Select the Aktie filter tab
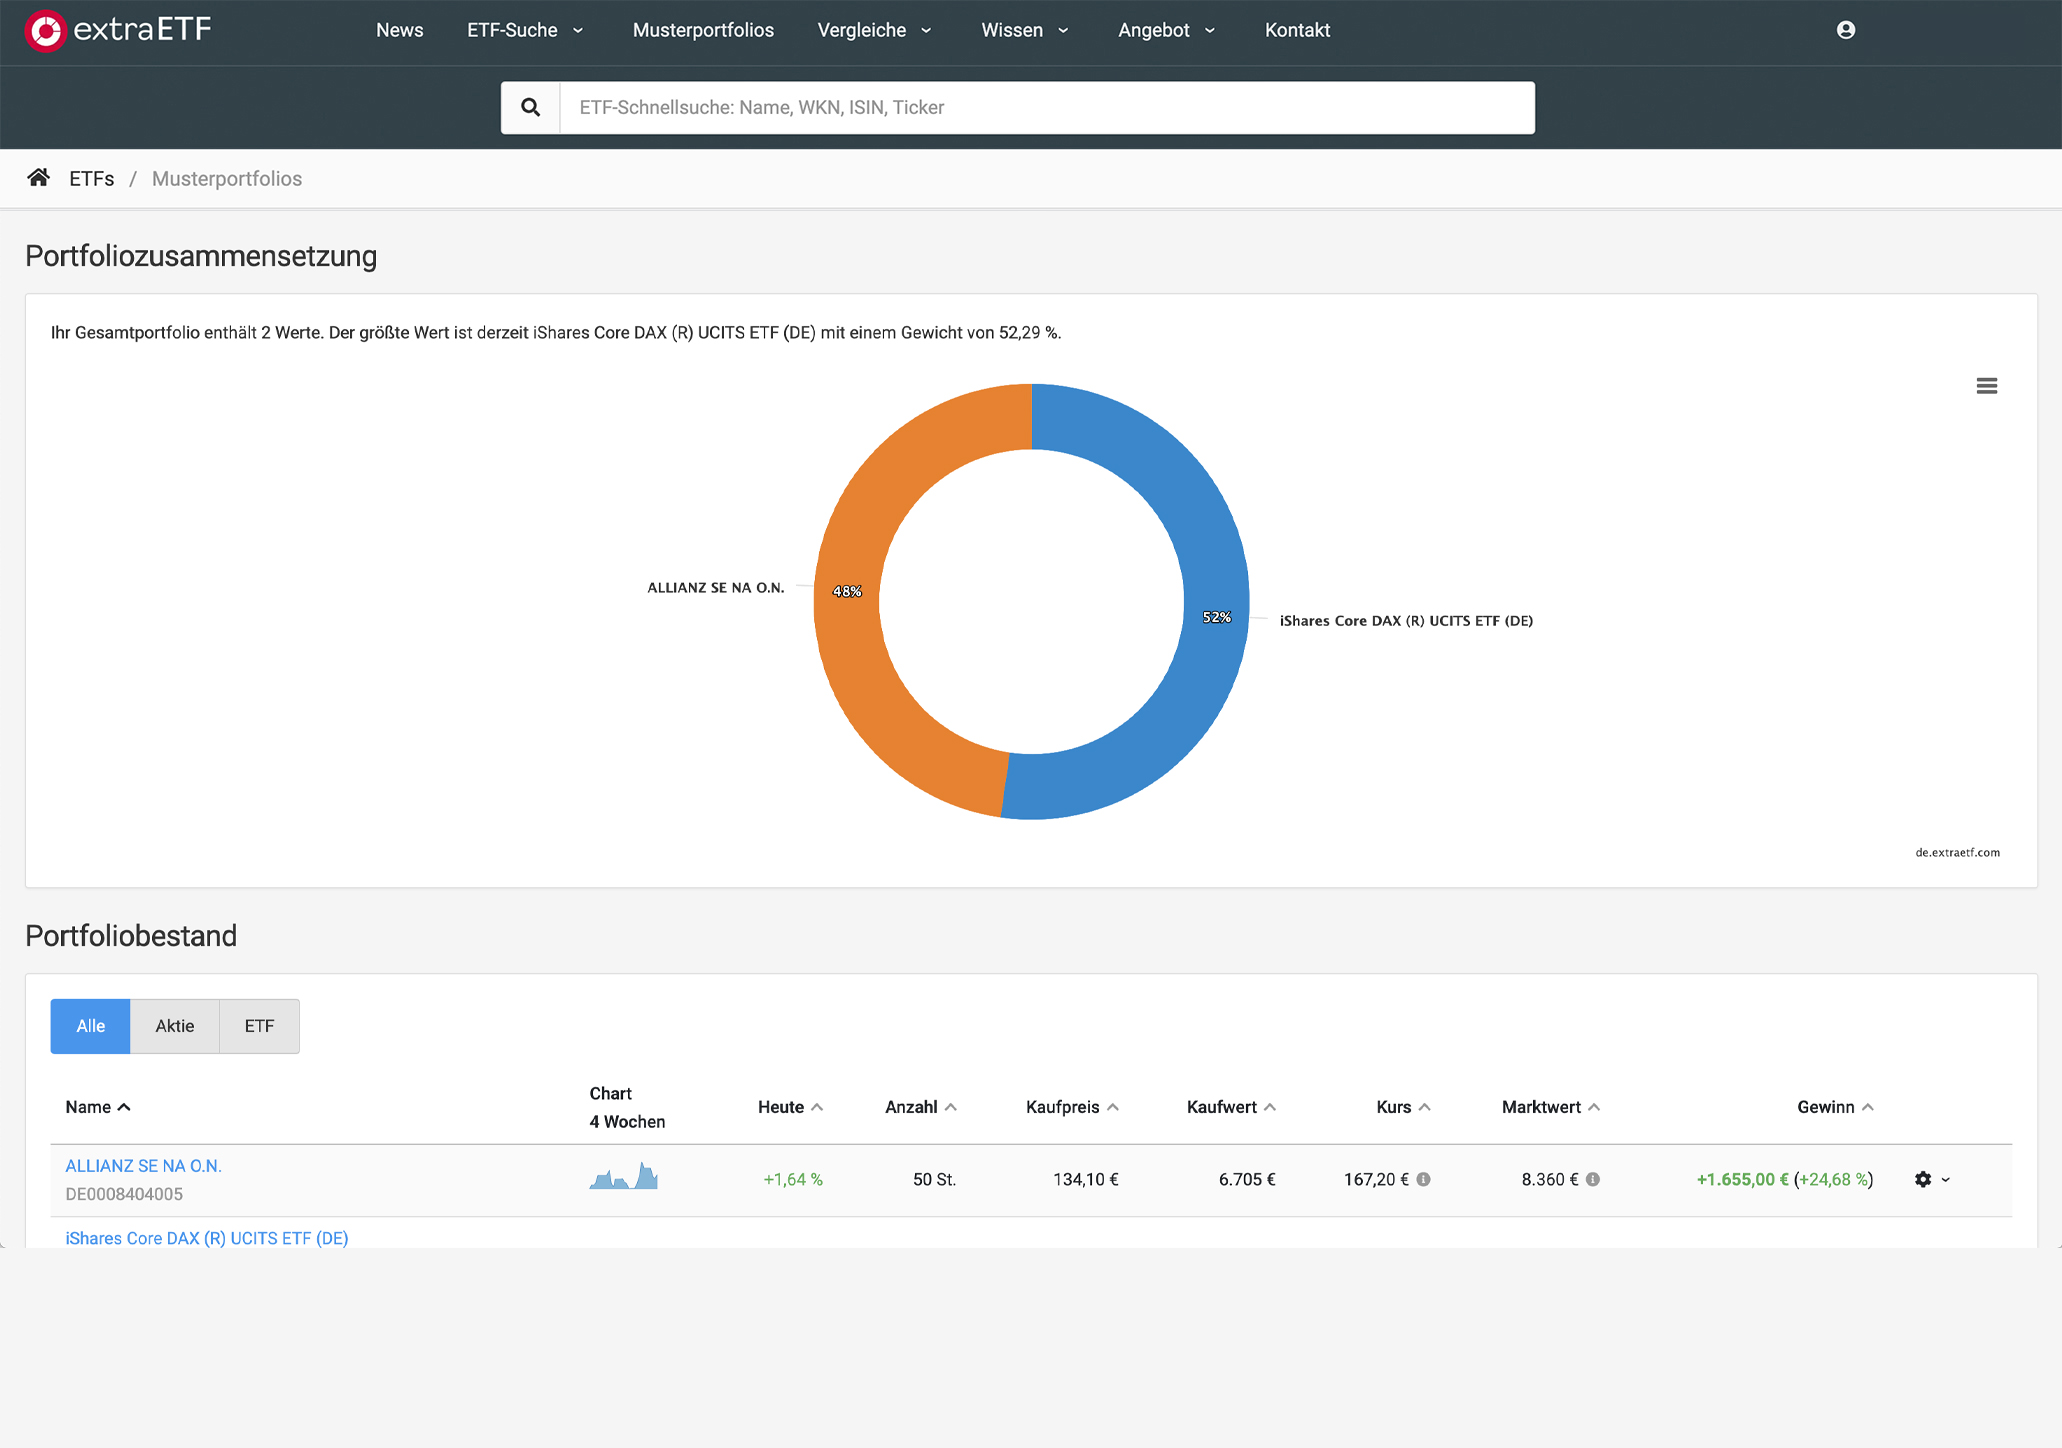2062x1448 pixels. 175,1026
